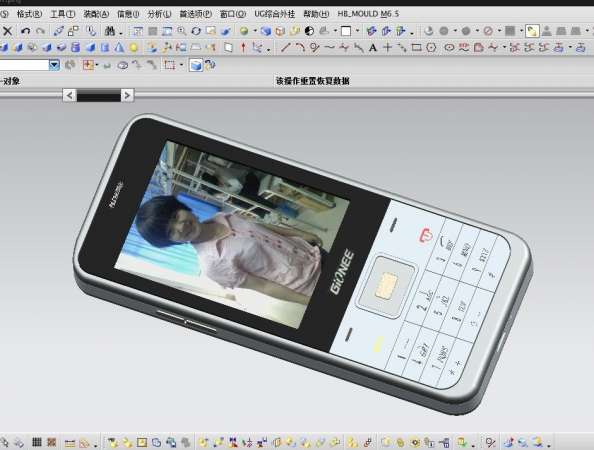This screenshot has height=450, width=594.
Task: Click the black X delete icon
Action: [x=8, y=31]
